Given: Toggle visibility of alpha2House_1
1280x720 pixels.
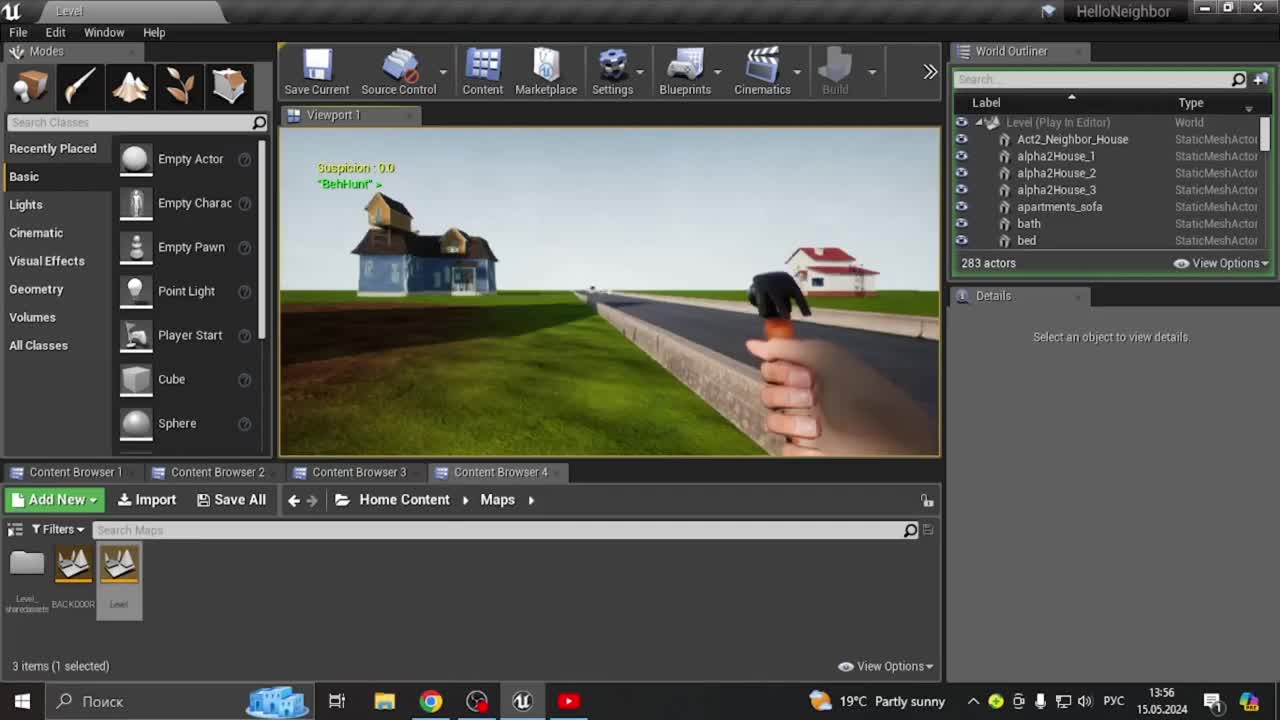Looking at the screenshot, I should [x=962, y=156].
